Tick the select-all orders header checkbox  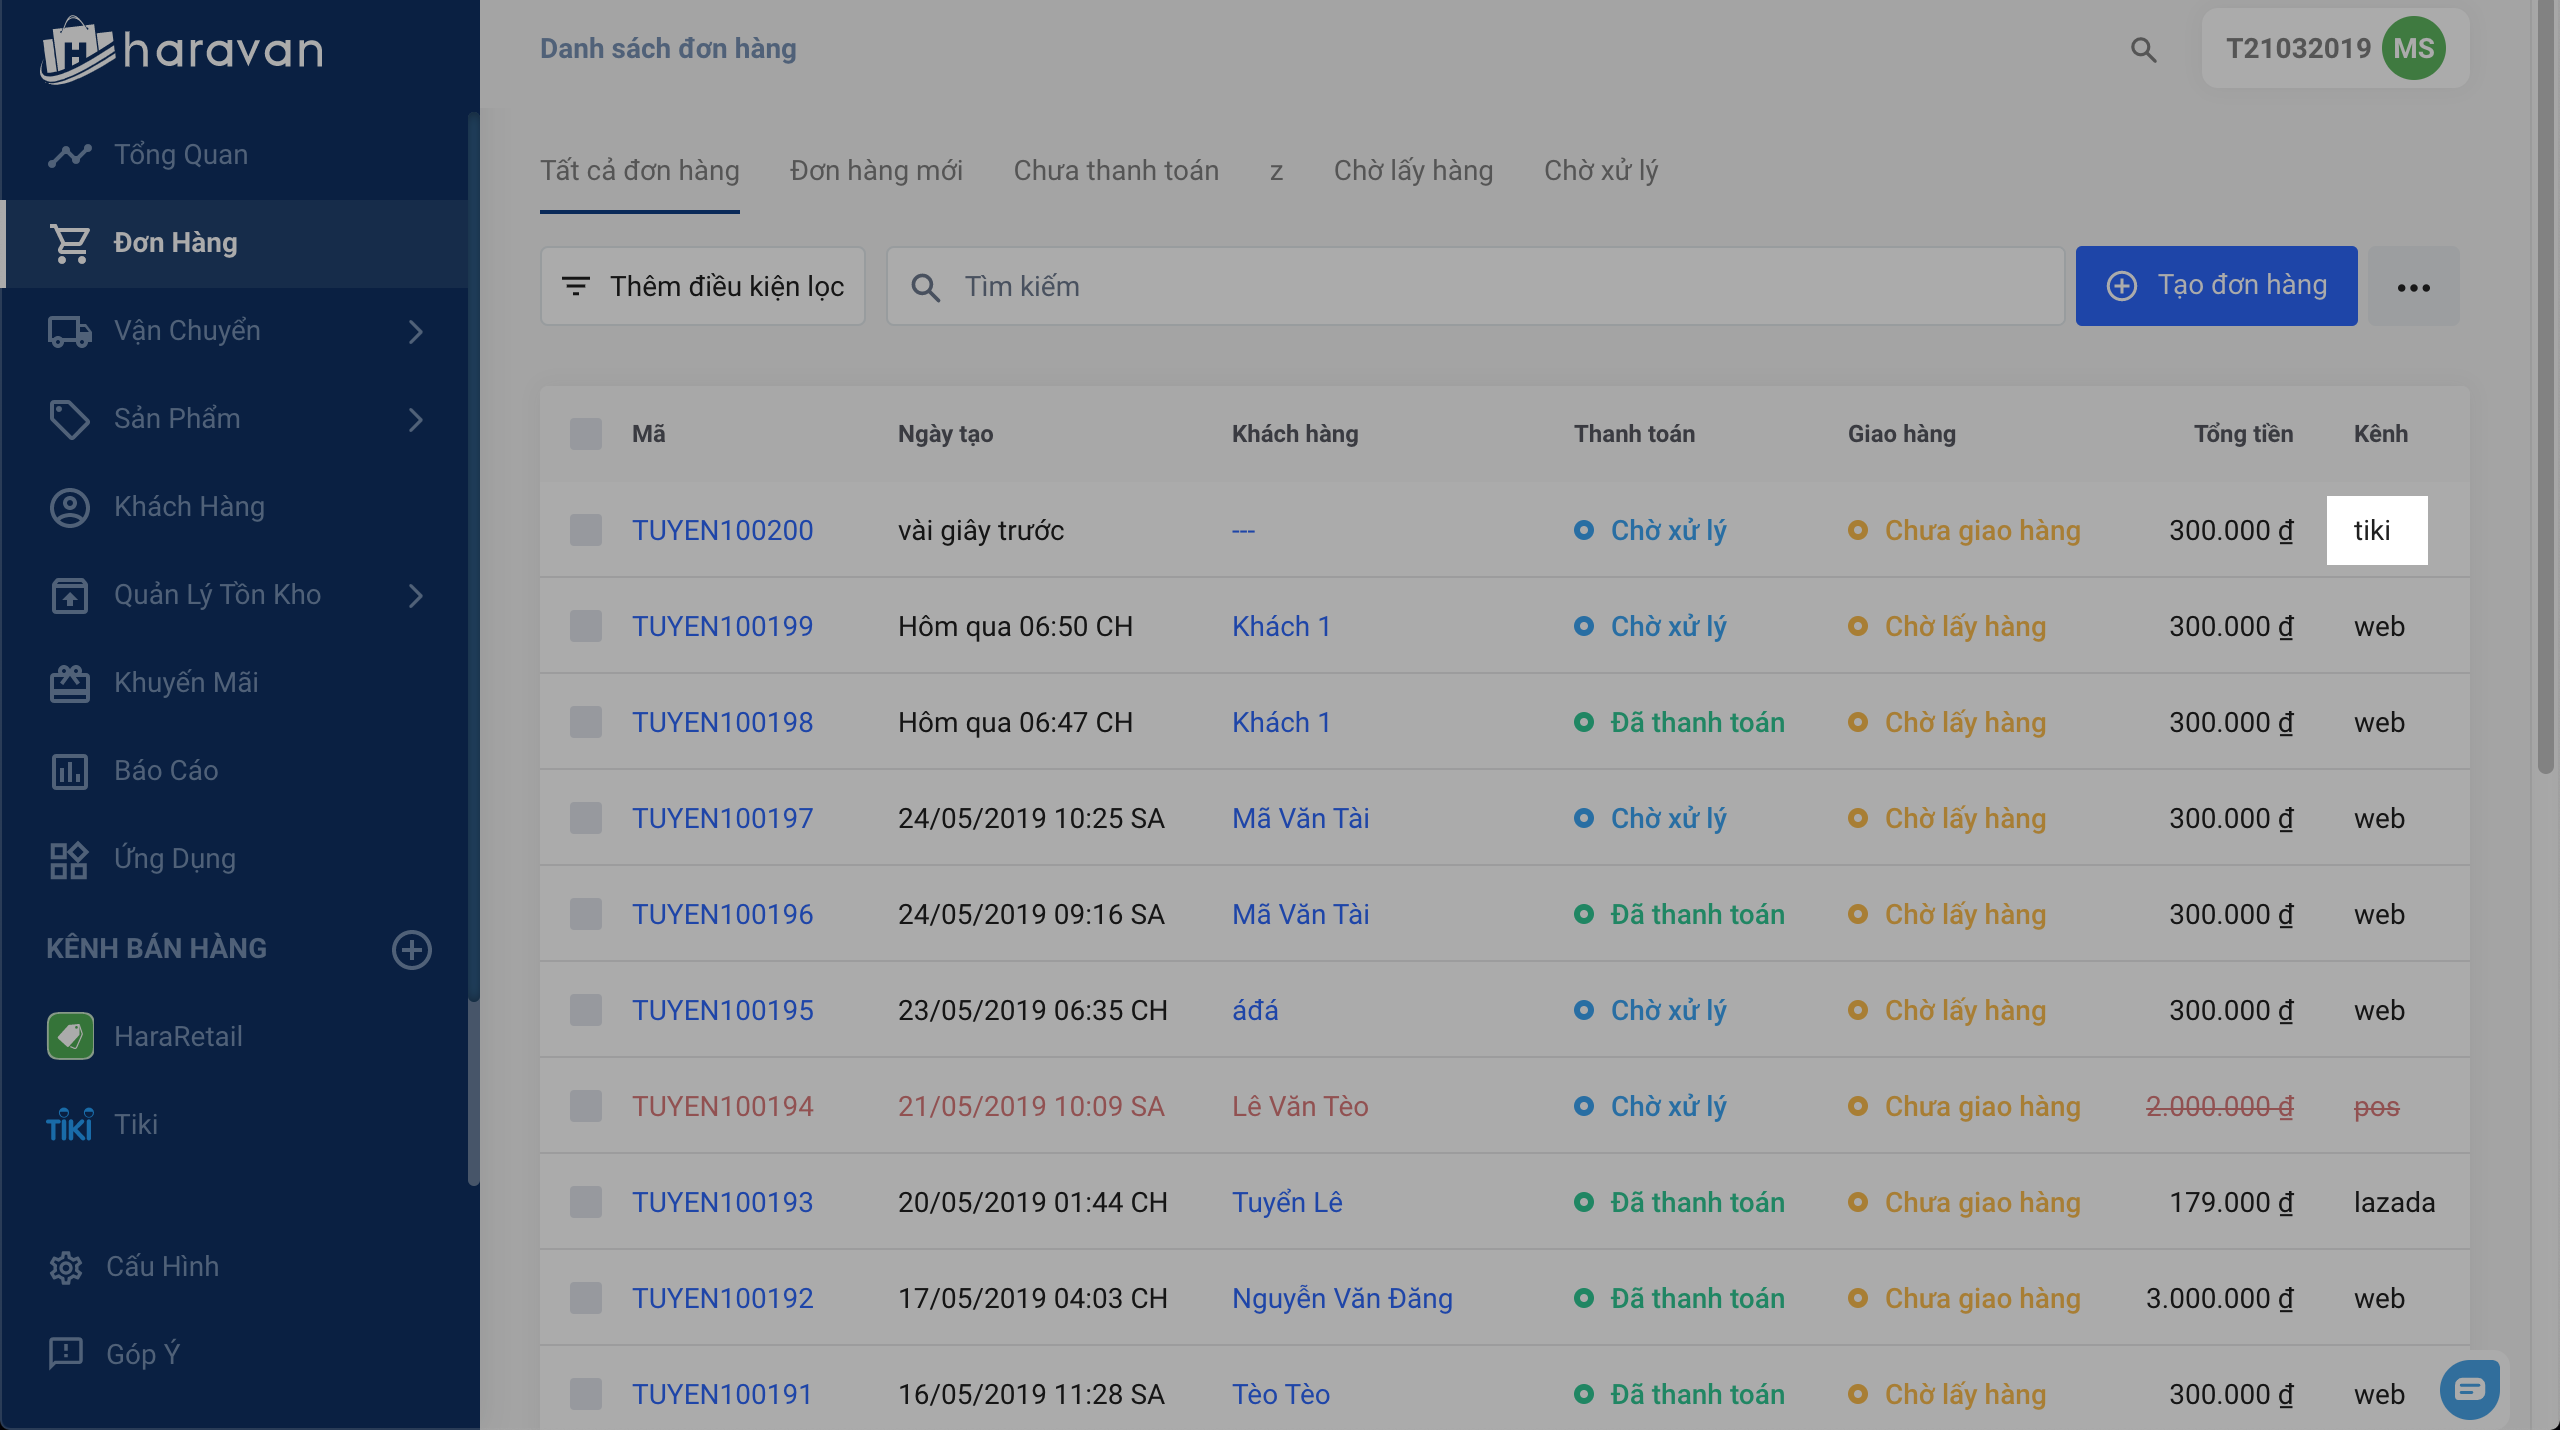(x=586, y=434)
